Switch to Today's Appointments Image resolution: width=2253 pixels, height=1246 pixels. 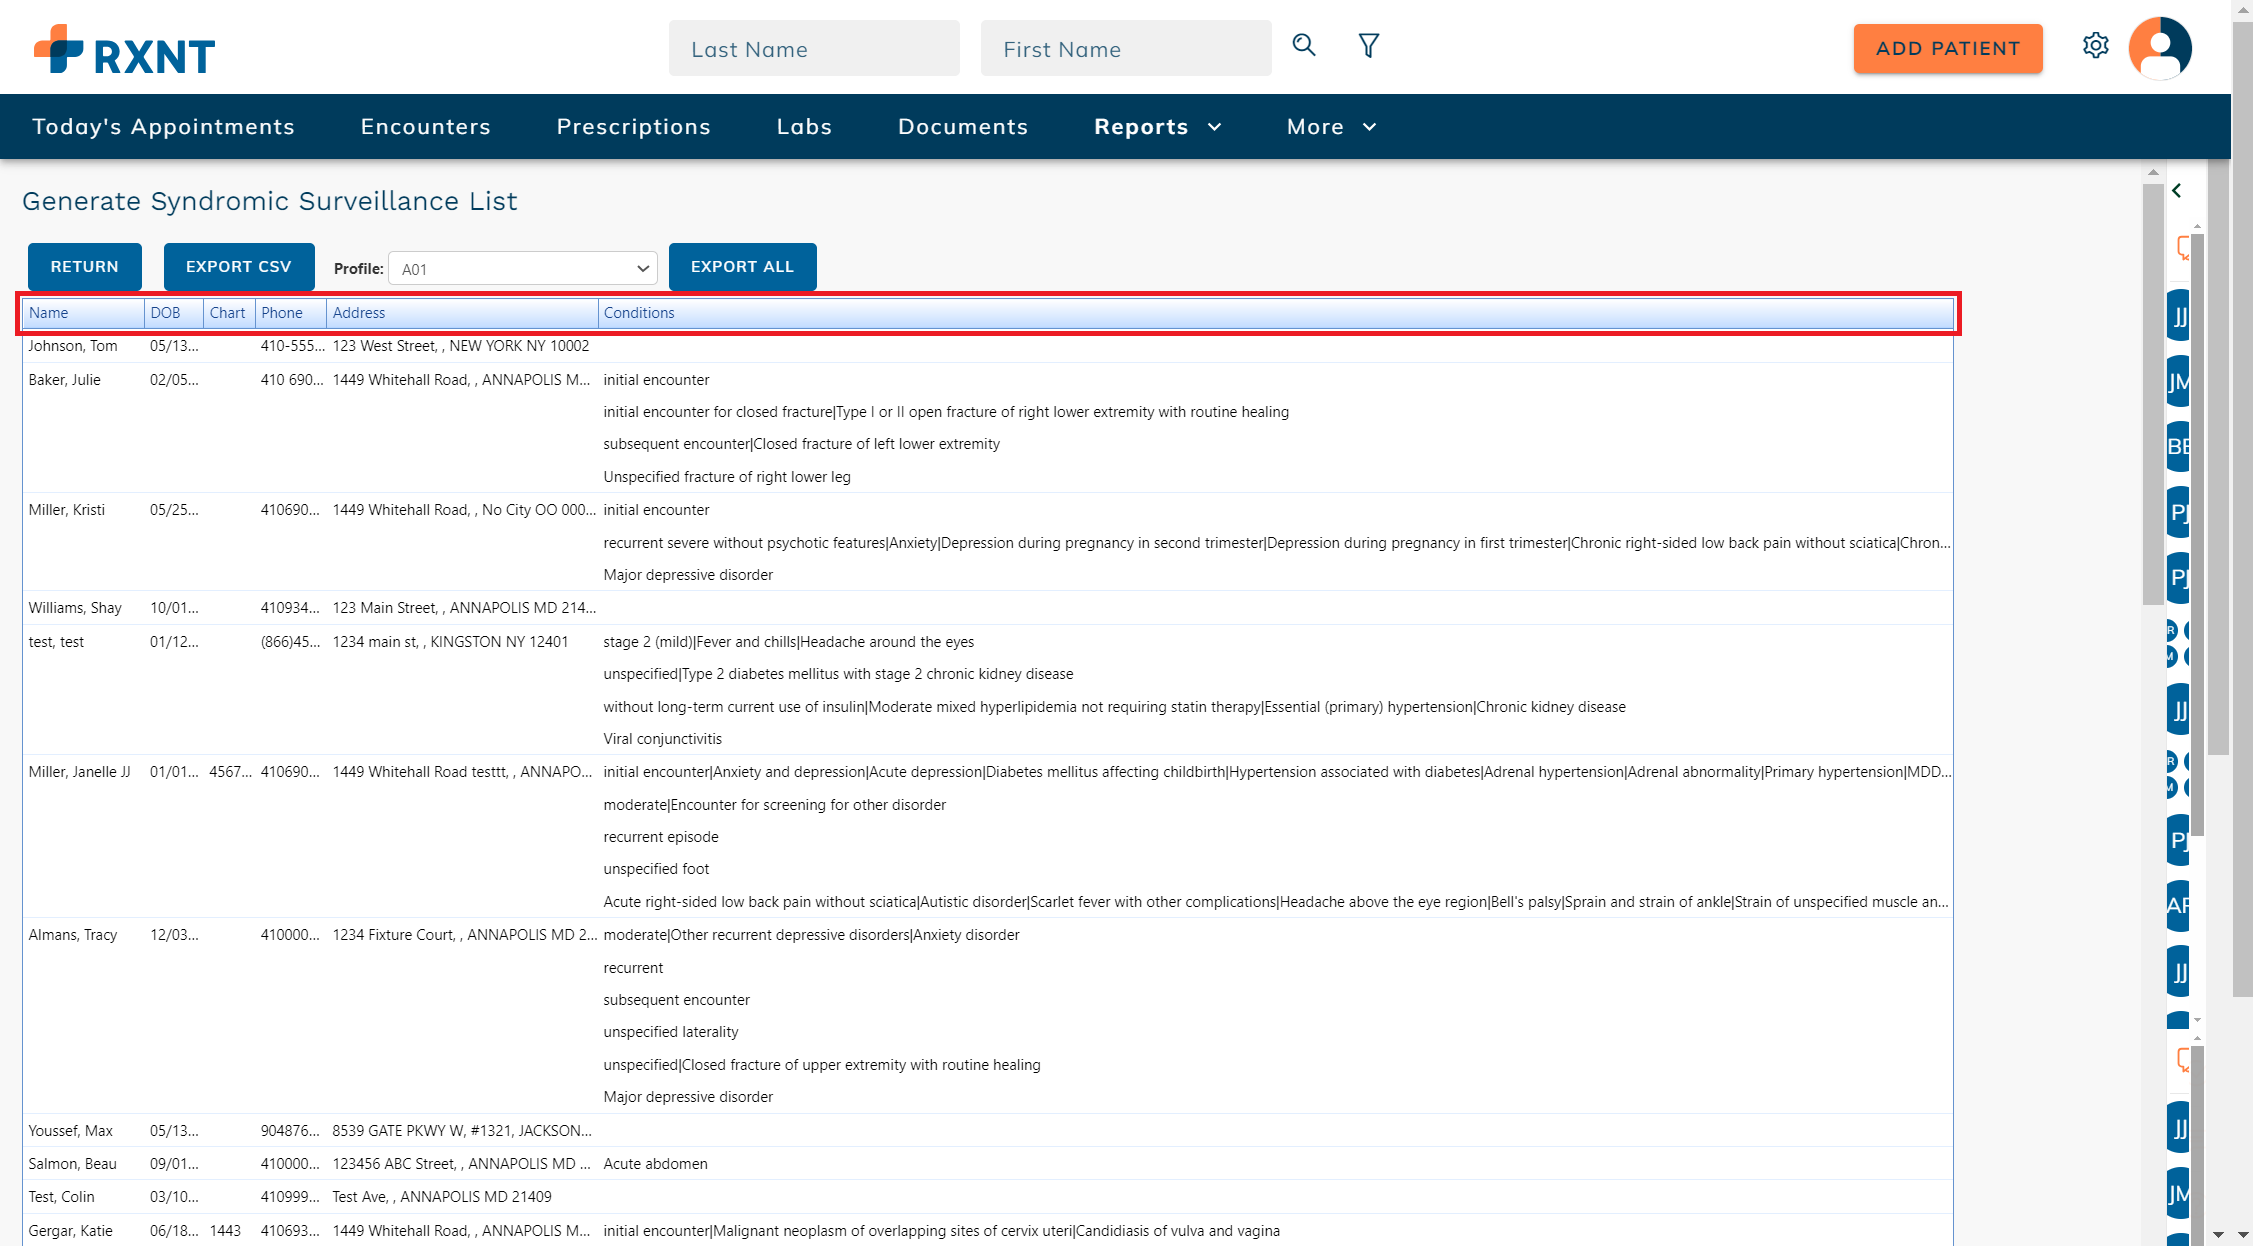click(x=163, y=126)
